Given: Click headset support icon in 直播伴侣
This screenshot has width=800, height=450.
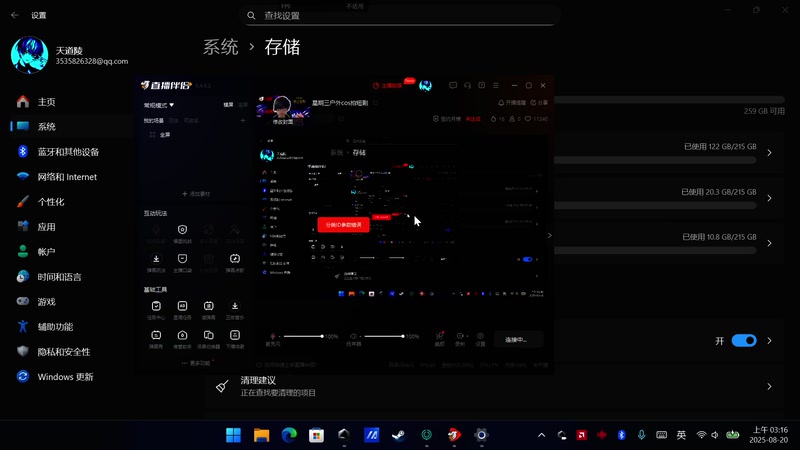Looking at the screenshot, I should coord(467,85).
